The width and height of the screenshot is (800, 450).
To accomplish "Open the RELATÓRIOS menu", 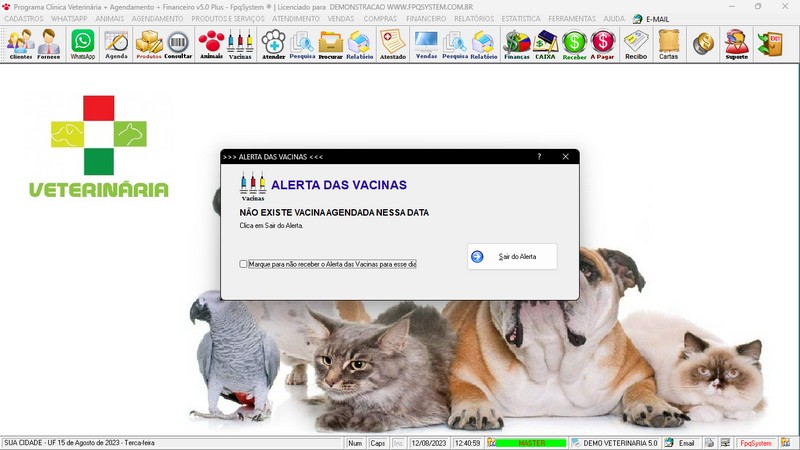I will click(x=474, y=19).
